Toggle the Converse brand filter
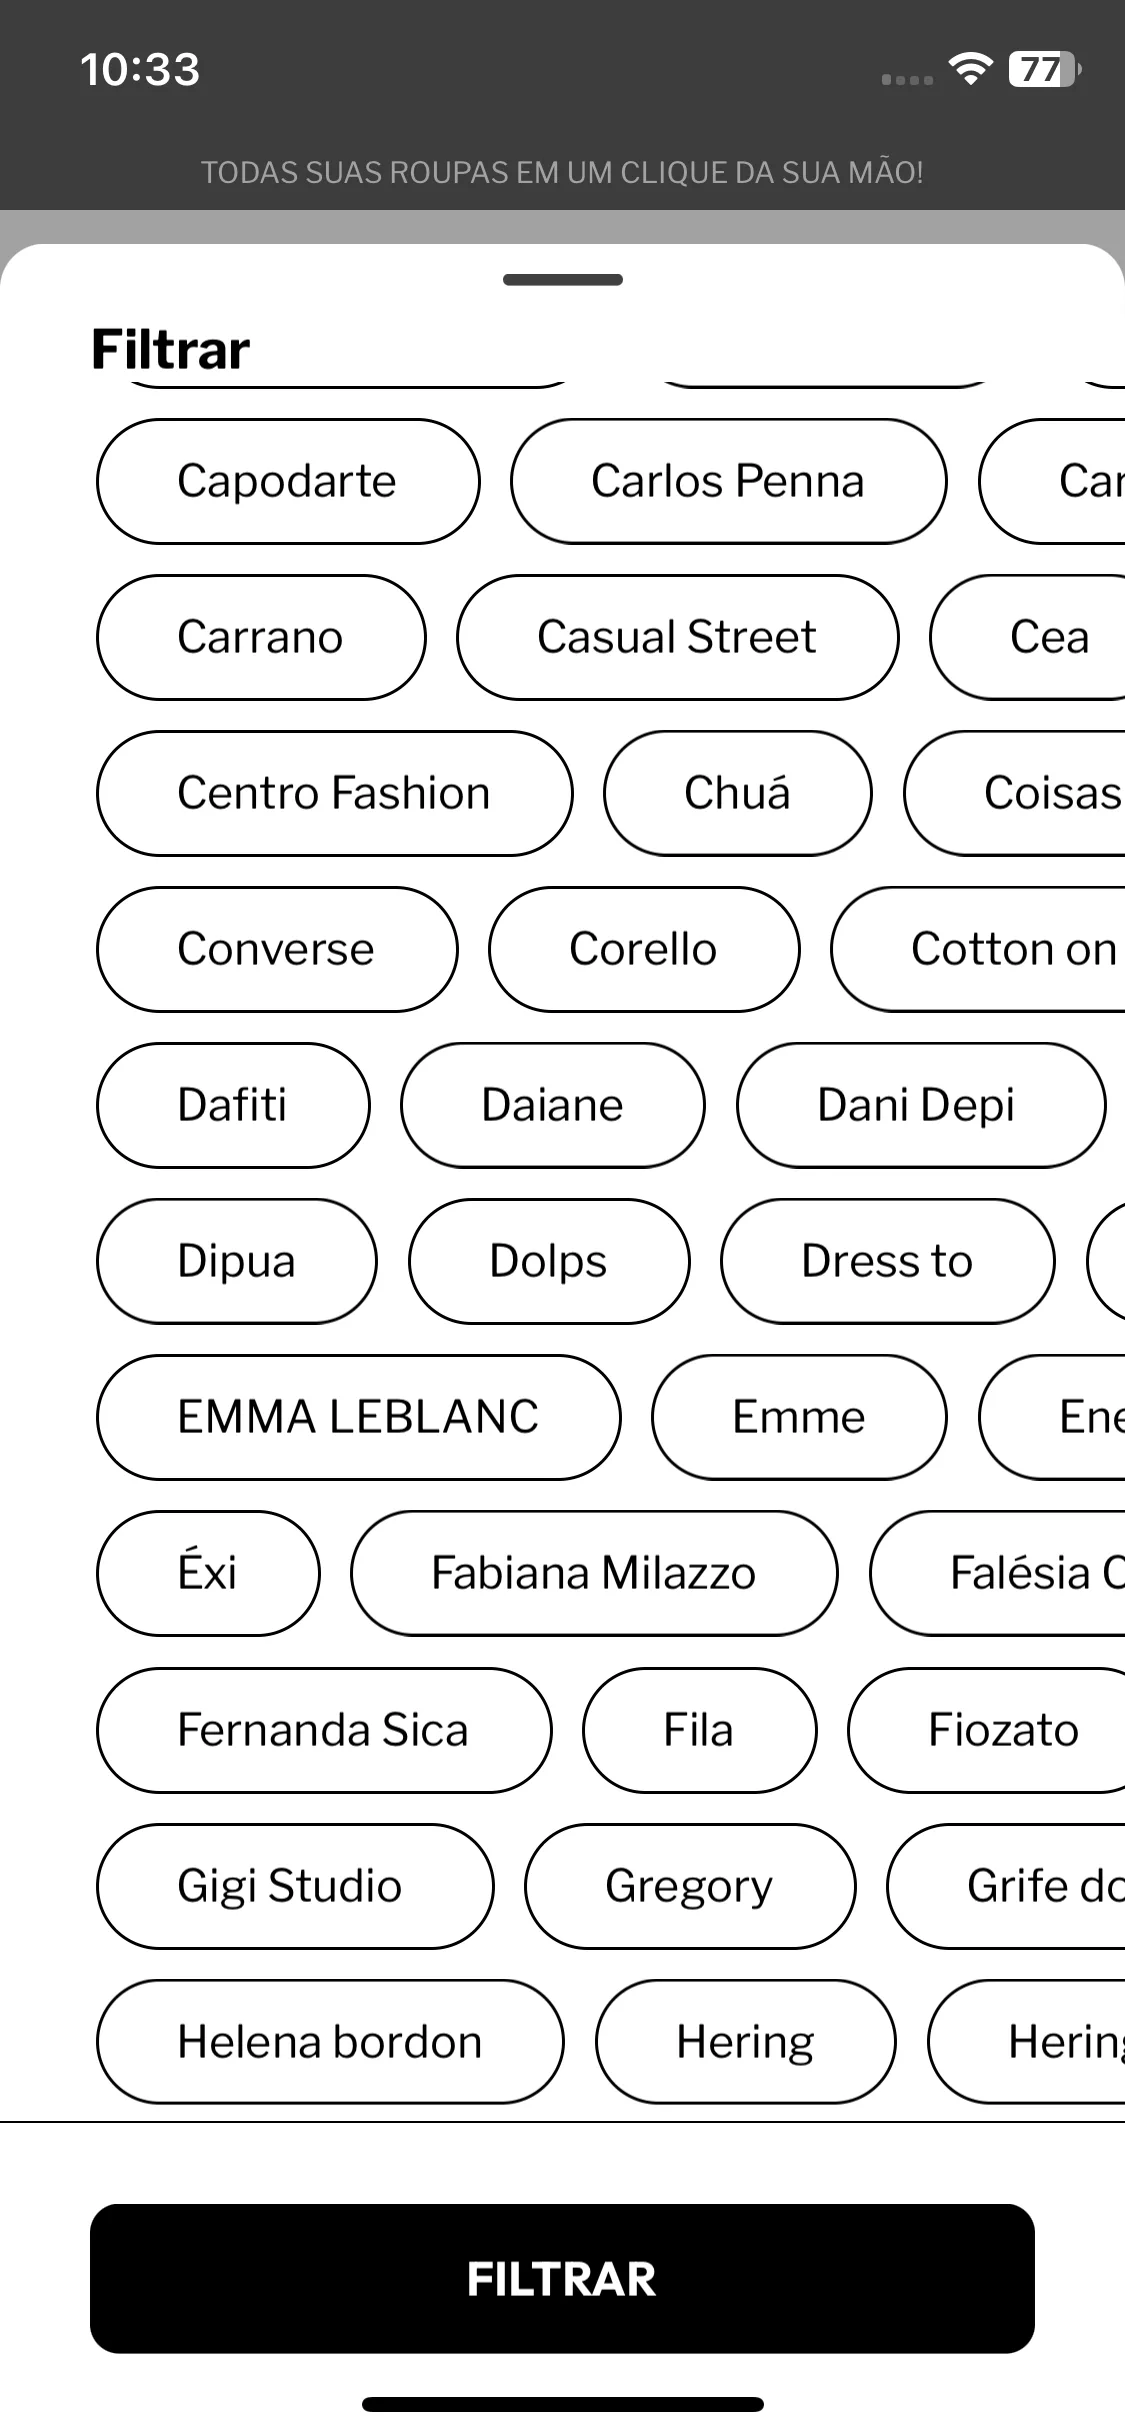 click(277, 949)
